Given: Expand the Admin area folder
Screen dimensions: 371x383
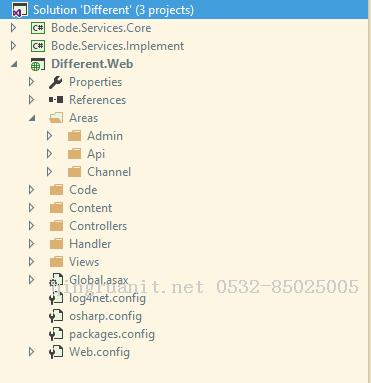Looking at the screenshot, I should (49, 136).
